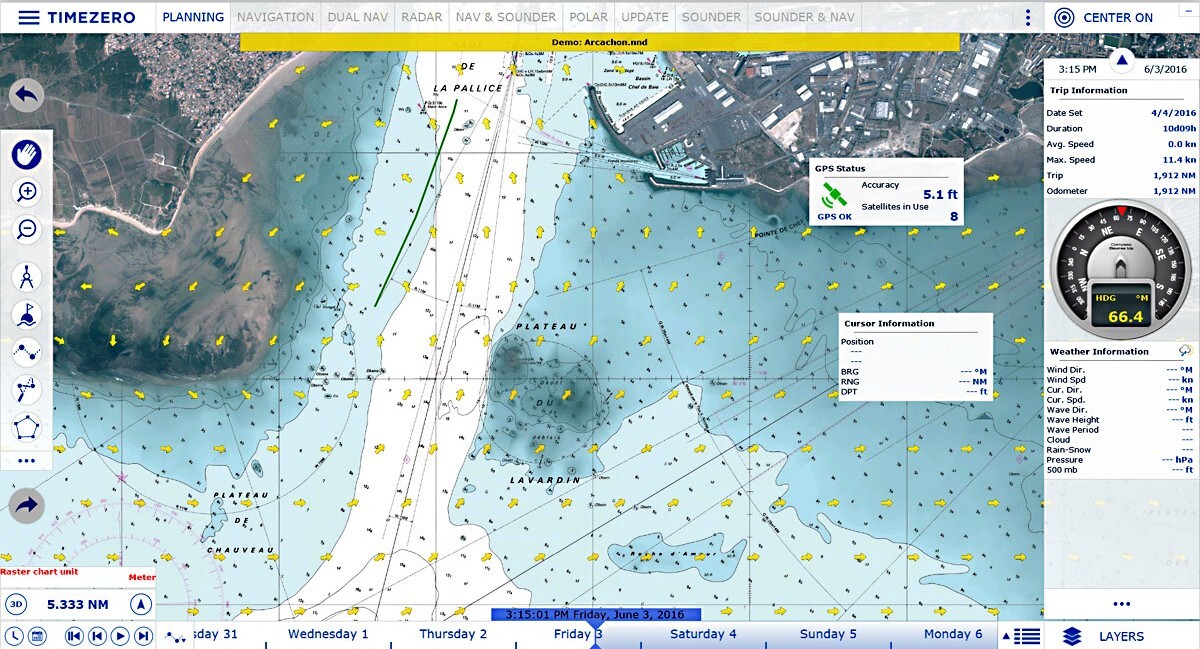Switch to the RADAR workspace tab
The width and height of the screenshot is (1200, 649).
pos(421,17)
